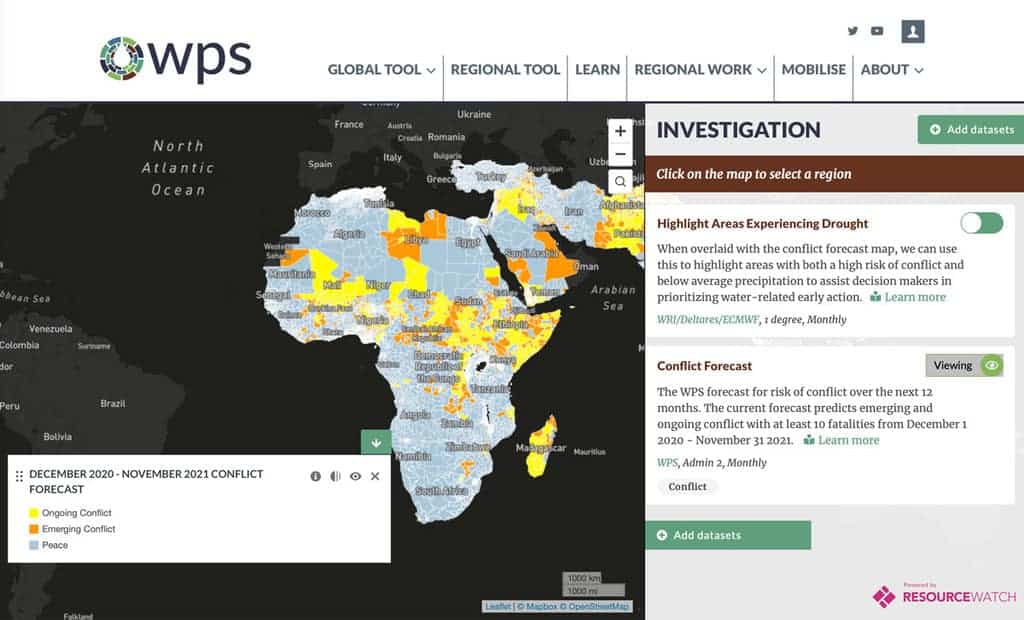1024x620 pixels.
Task: Collapse the legend with green down arrow
Action: pos(376,442)
